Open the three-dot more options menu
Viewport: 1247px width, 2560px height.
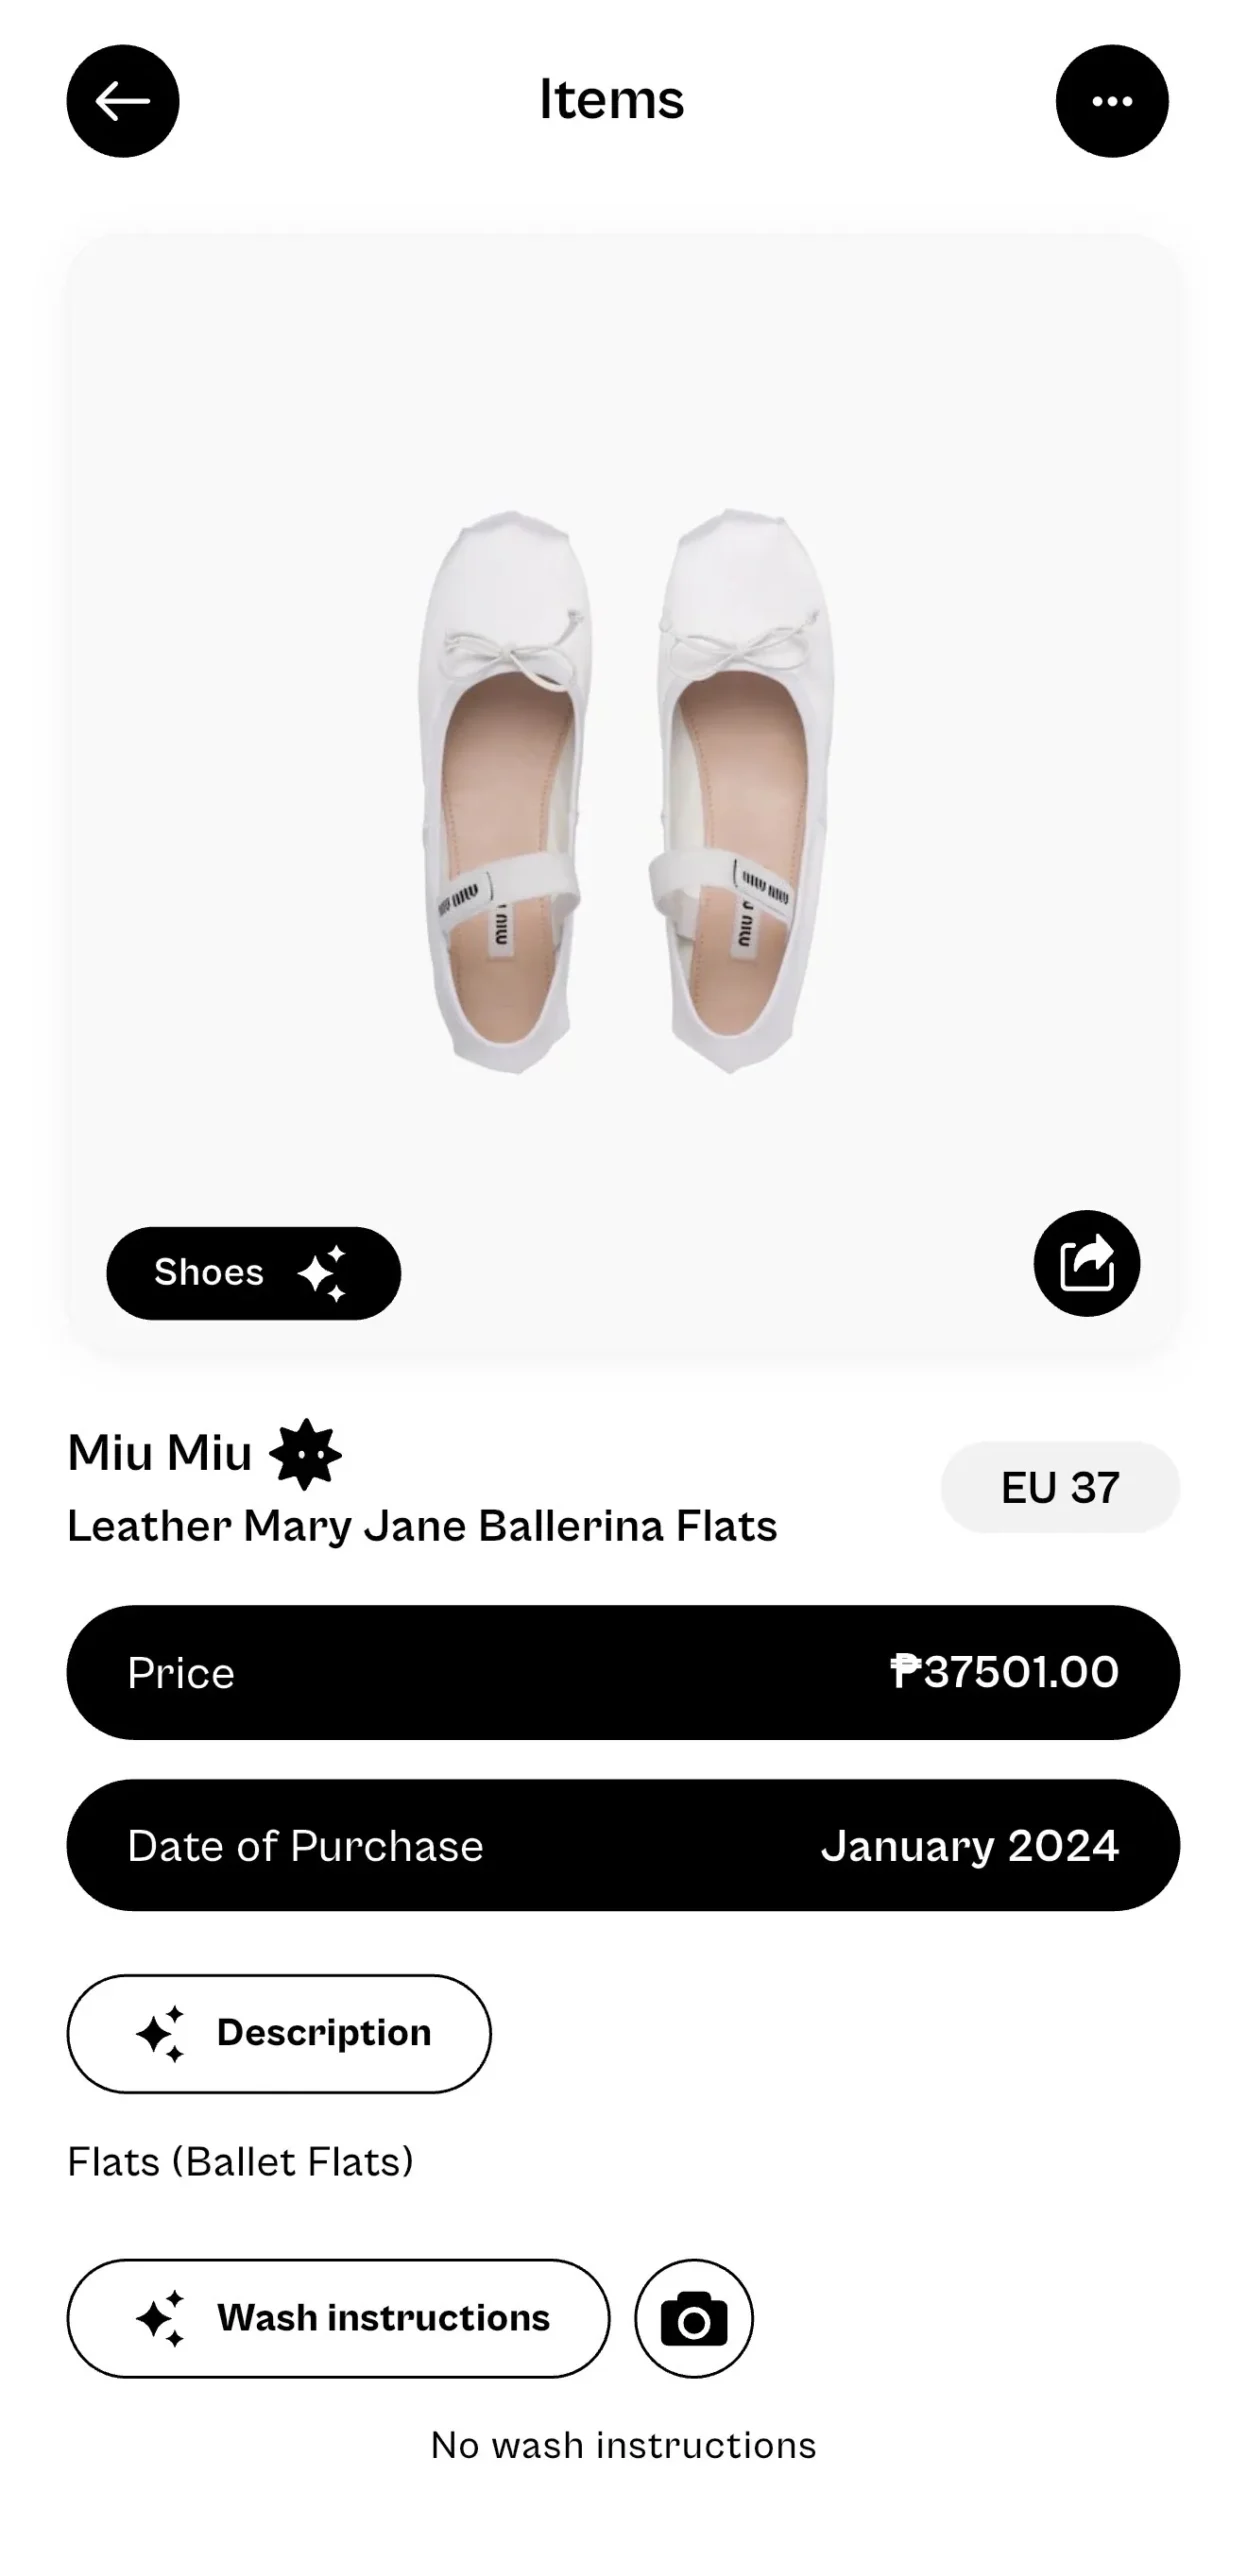tap(1111, 101)
